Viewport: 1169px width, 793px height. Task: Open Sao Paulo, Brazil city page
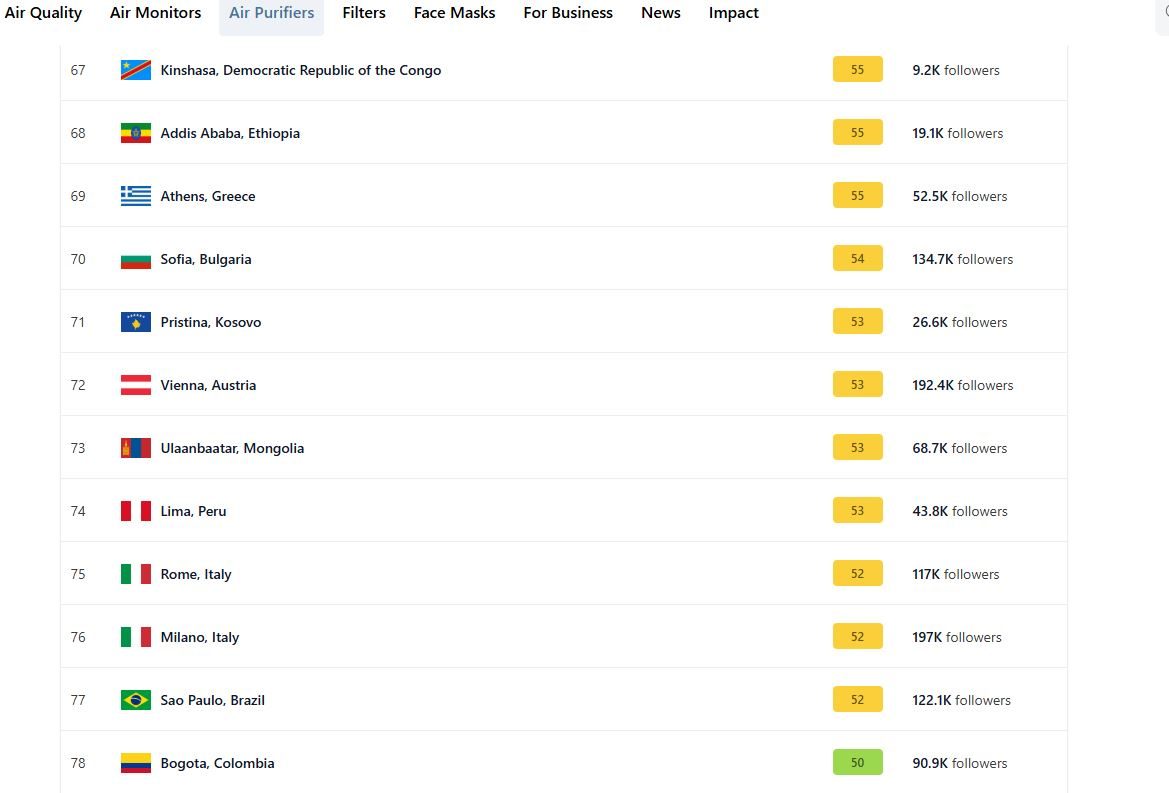[x=212, y=700]
